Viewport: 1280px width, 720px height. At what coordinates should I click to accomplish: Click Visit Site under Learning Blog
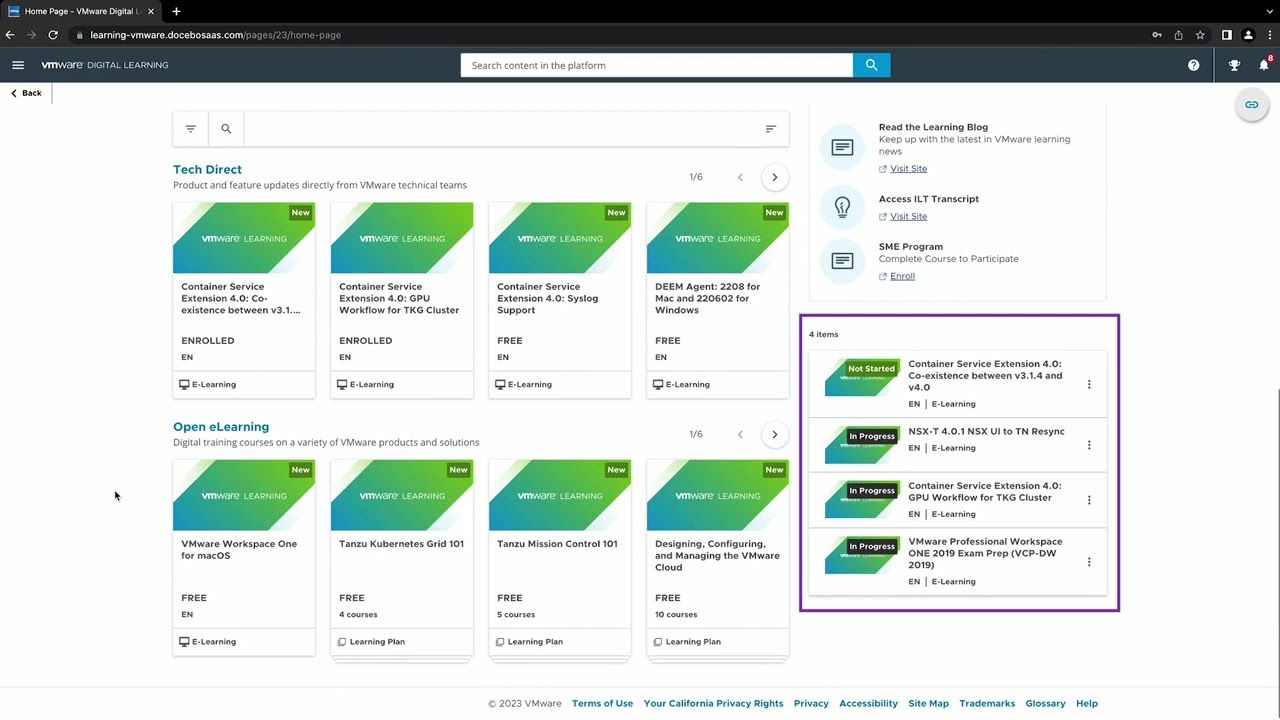click(908, 169)
